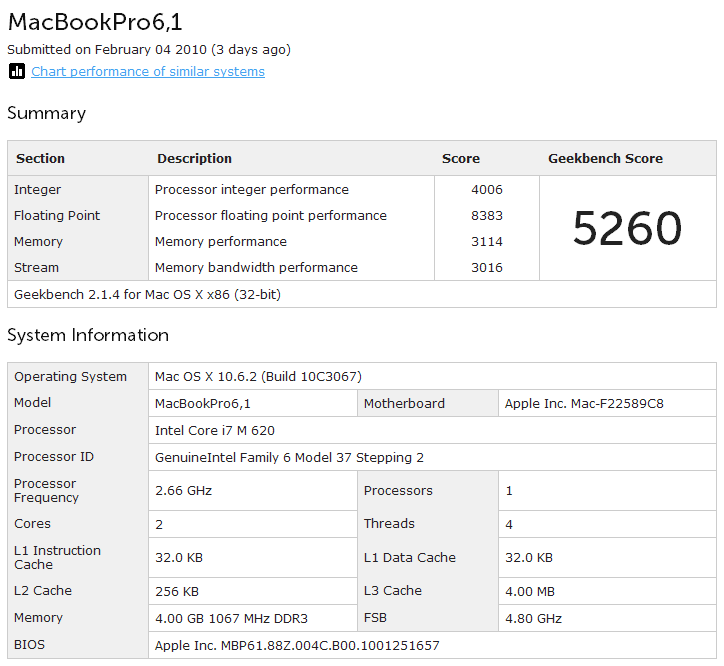Click the 2.66 GHz processor frequency value
The height and width of the screenshot is (666, 724).
[183, 490]
